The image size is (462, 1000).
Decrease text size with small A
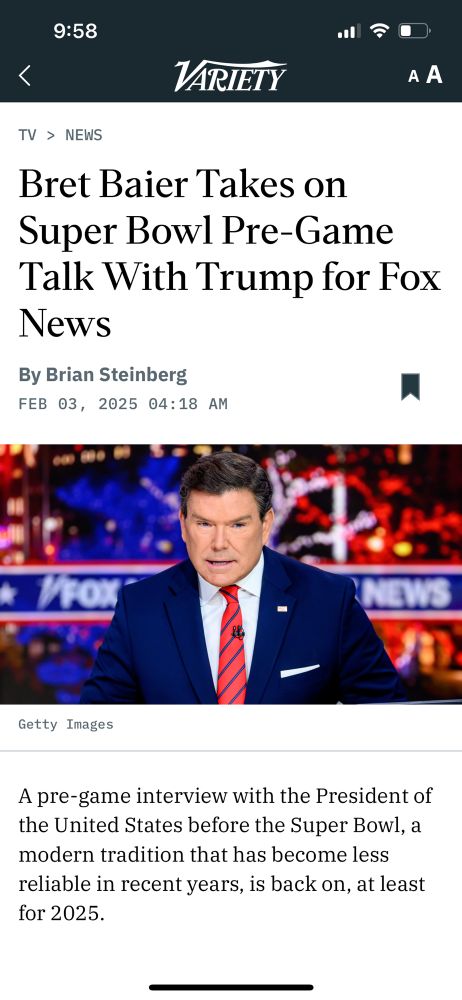click(414, 77)
